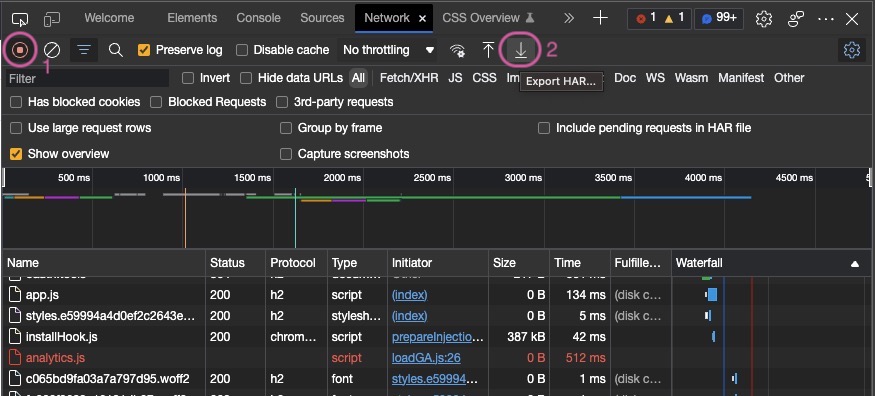Screen dimensions: 875x396
Task: Open DevTools settings gear icon
Action: (763, 19)
